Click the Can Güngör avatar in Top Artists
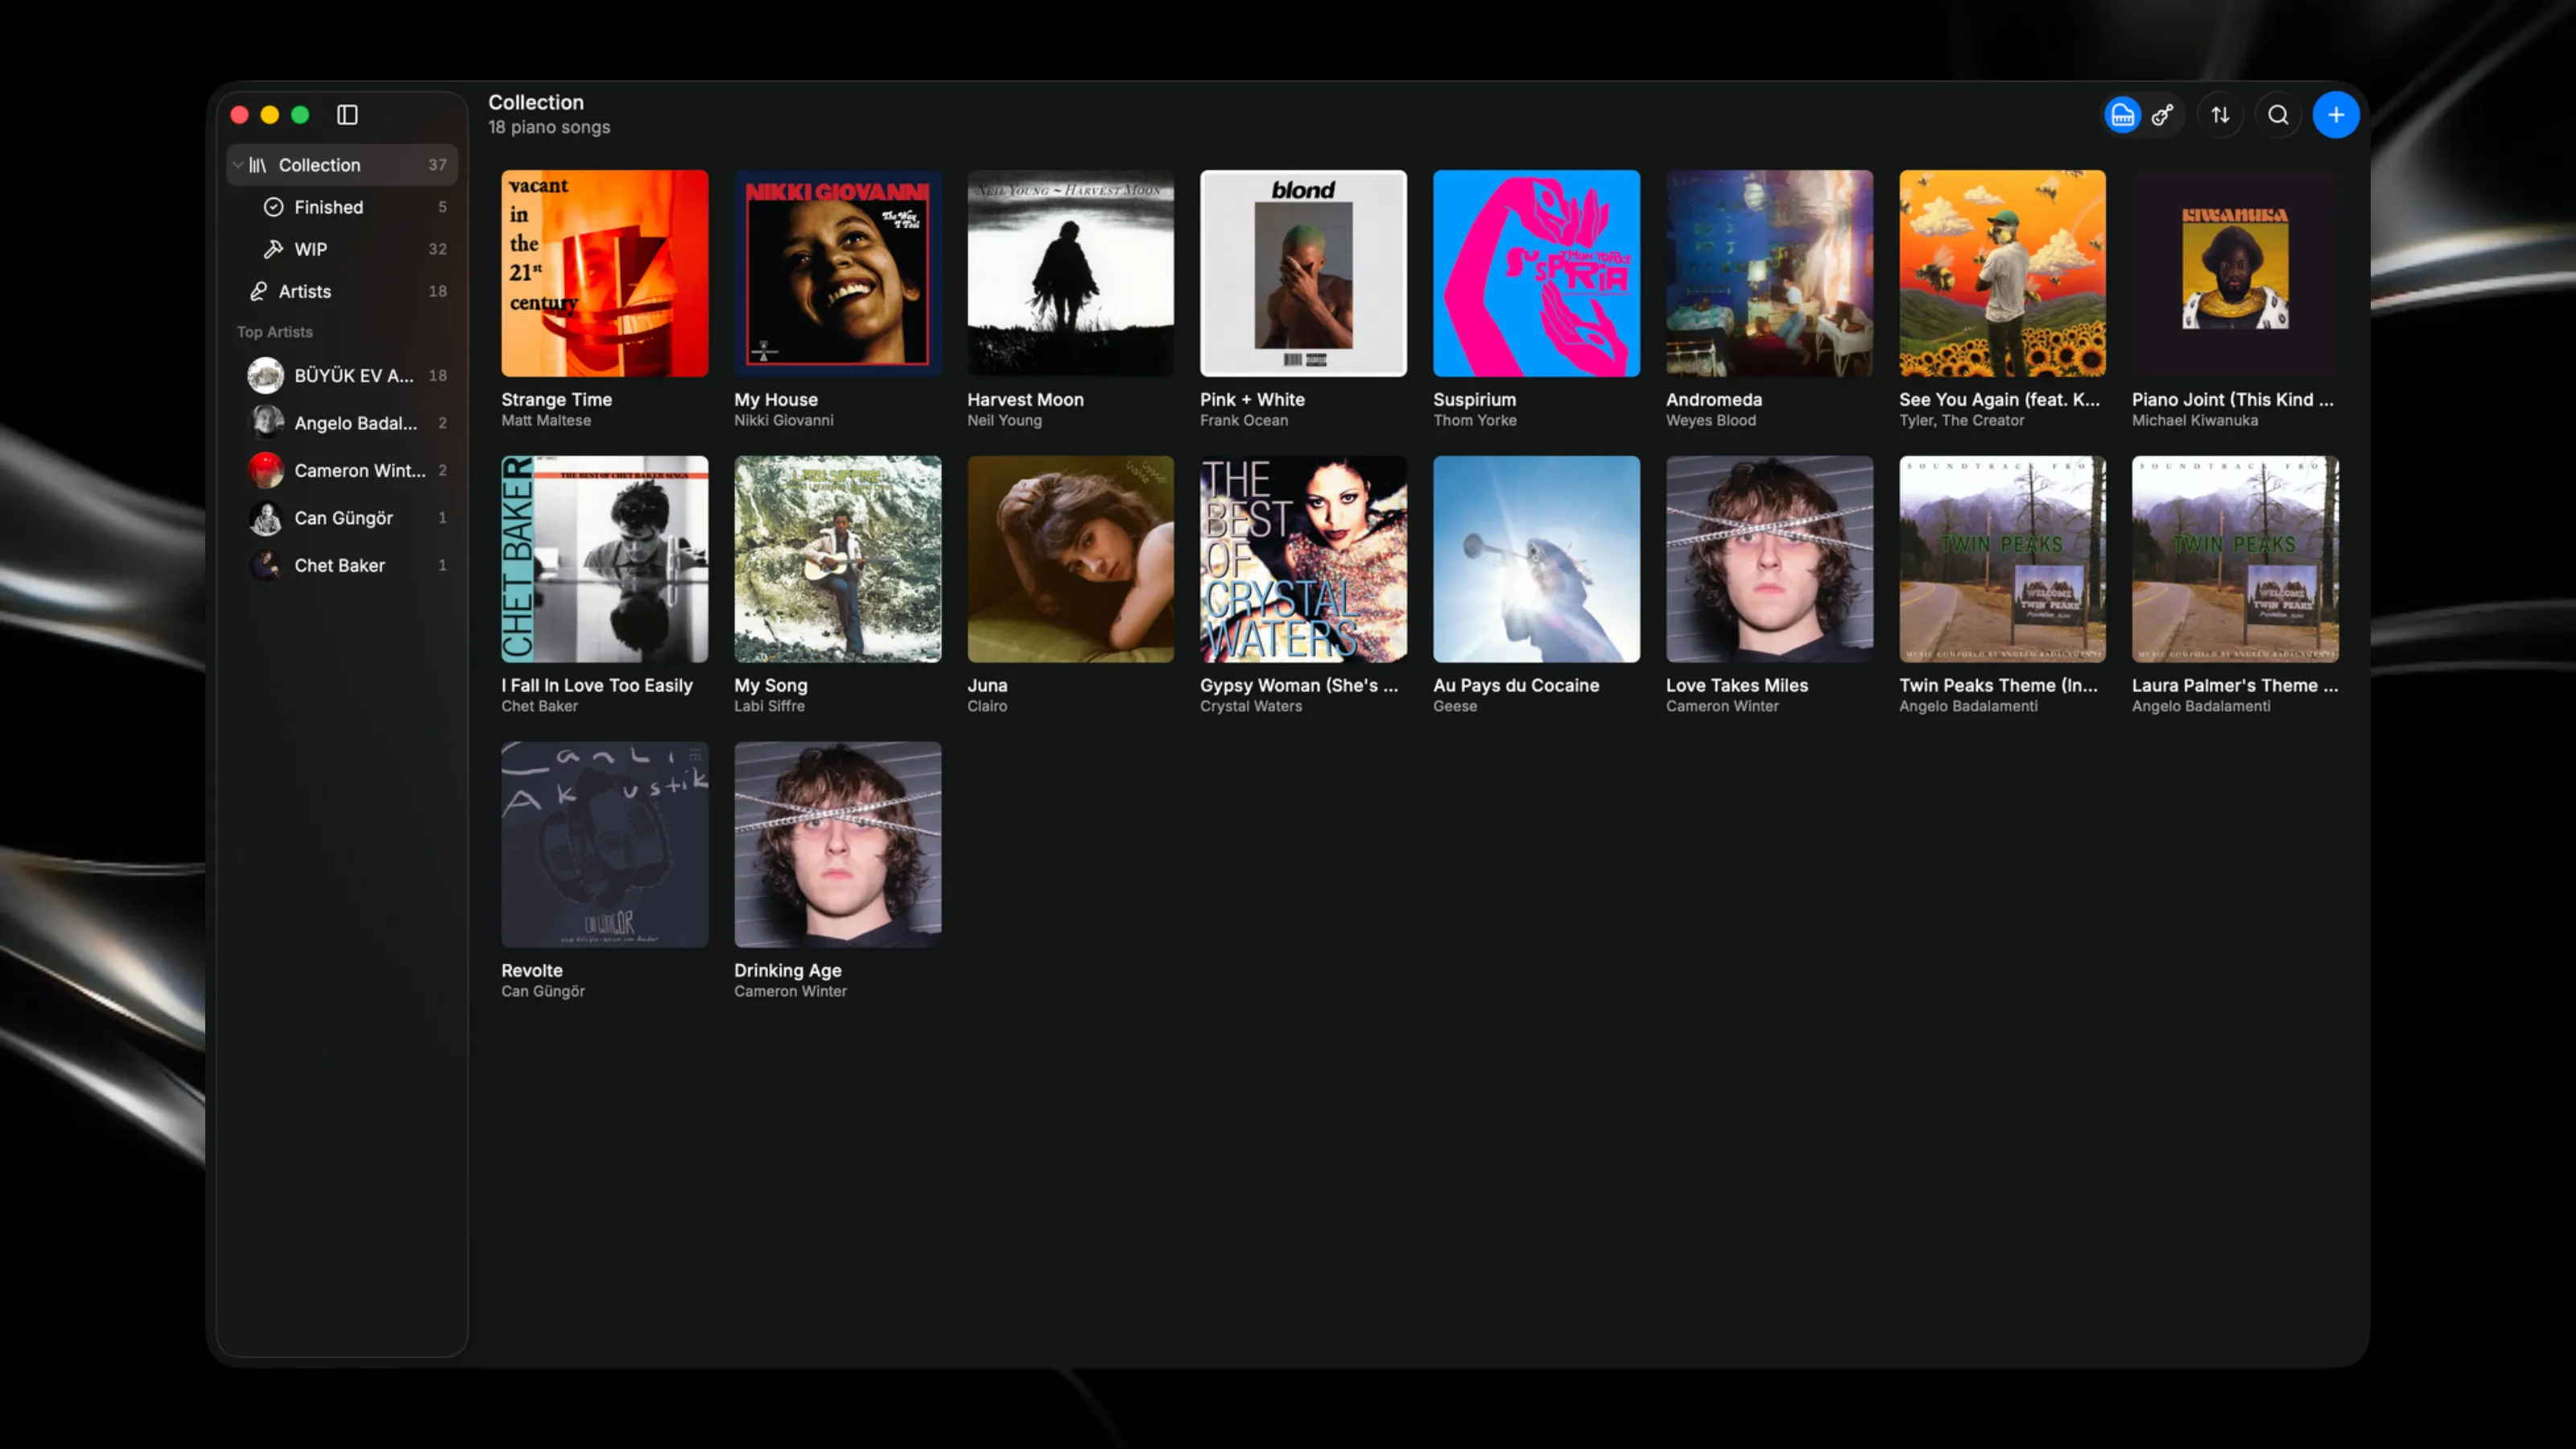 tap(266, 518)
